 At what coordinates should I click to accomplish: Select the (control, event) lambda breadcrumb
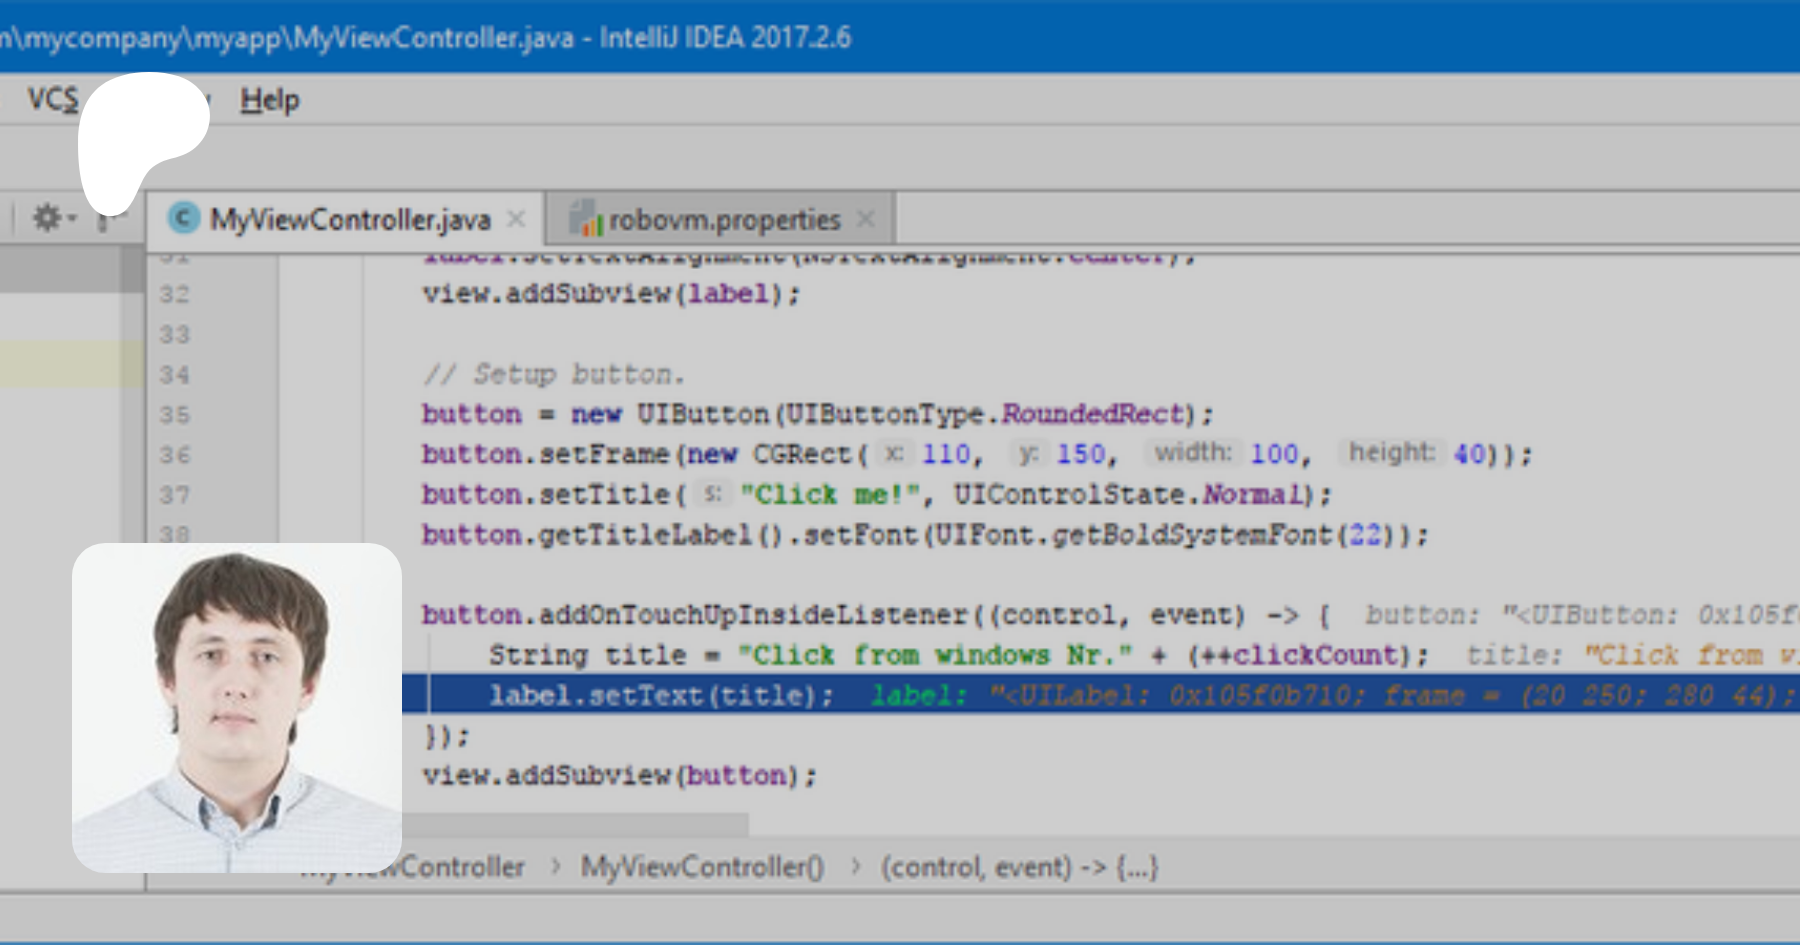click(x=1018, y=866)
